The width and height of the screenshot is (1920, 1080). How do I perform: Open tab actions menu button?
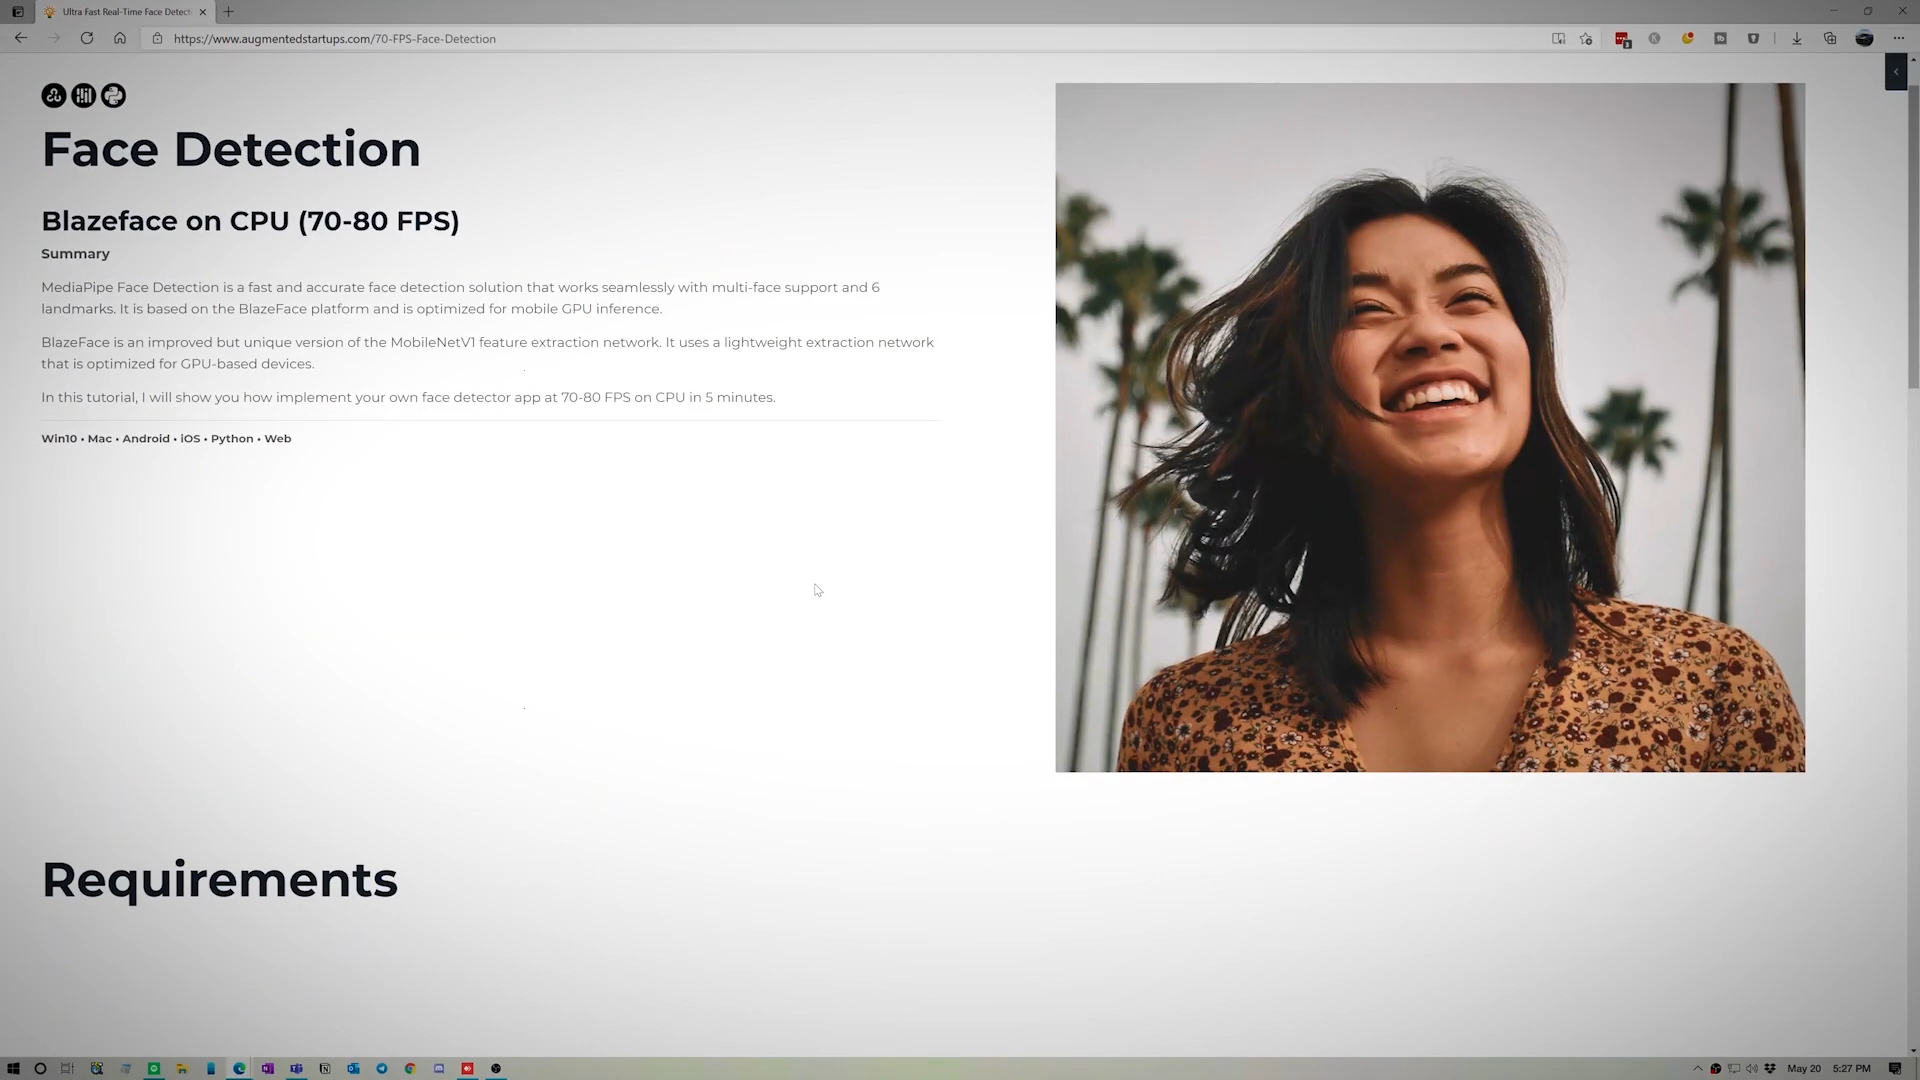coord(17,11)
